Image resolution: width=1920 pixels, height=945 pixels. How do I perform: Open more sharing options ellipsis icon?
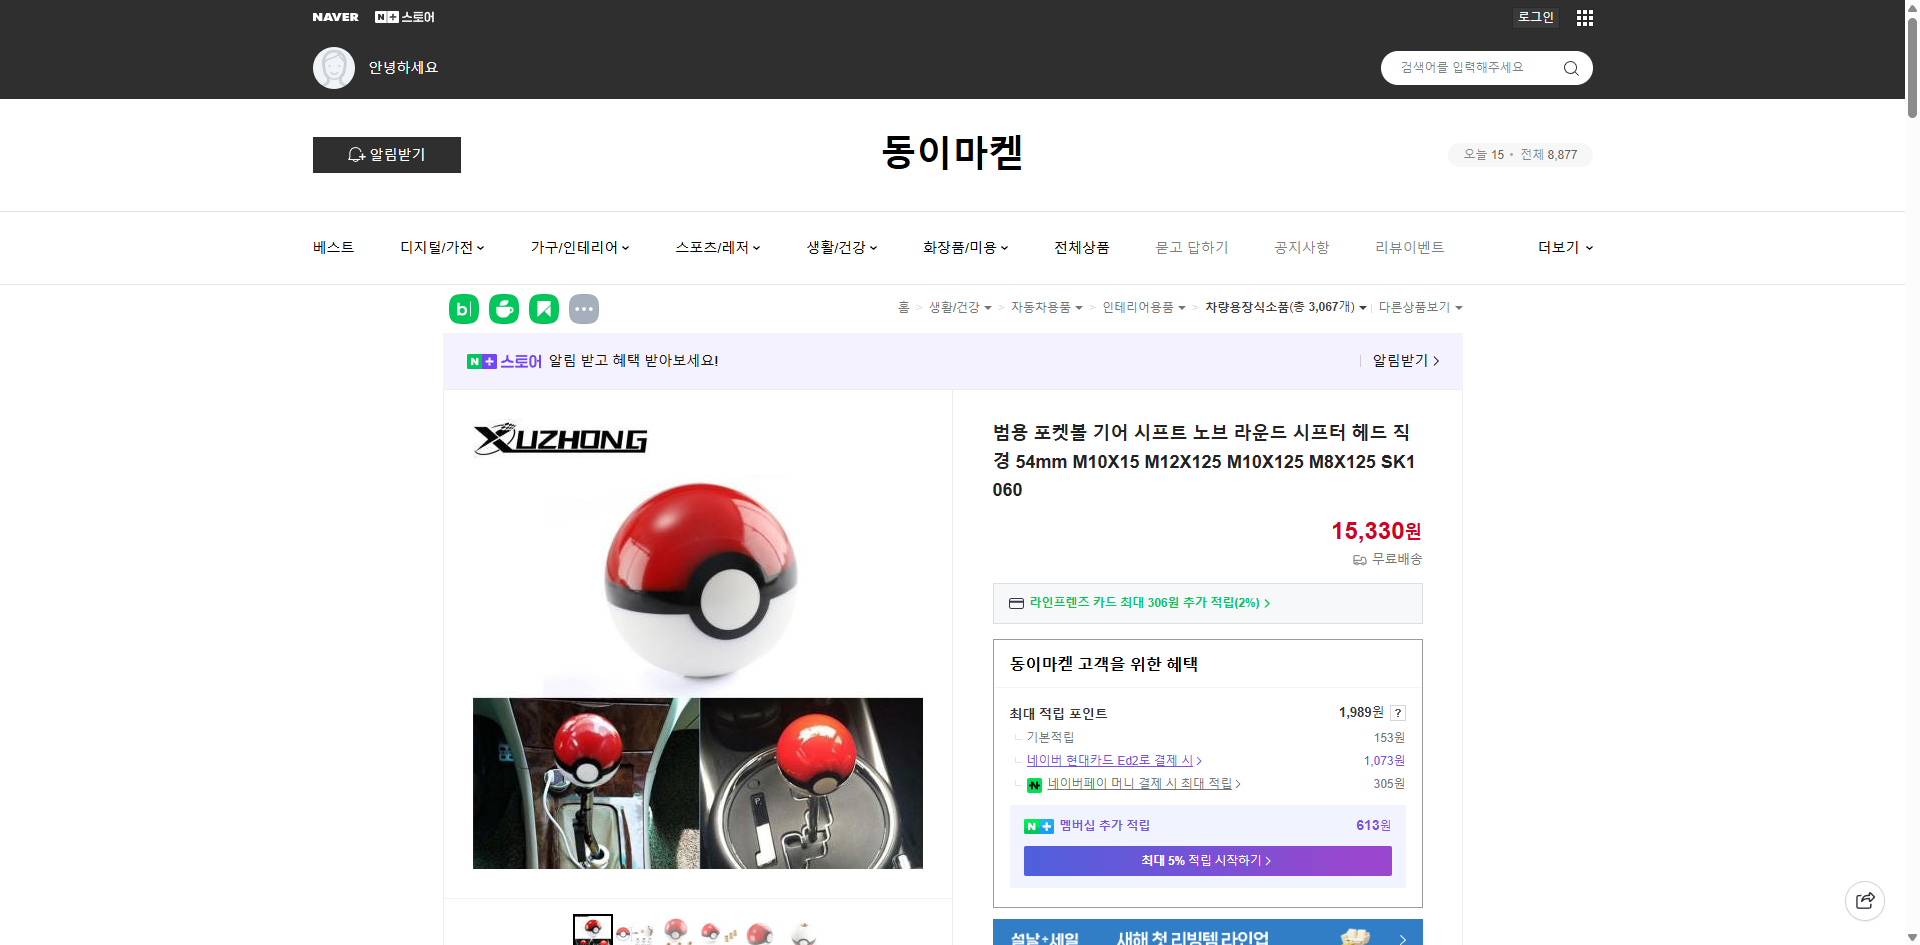(584, 309)
